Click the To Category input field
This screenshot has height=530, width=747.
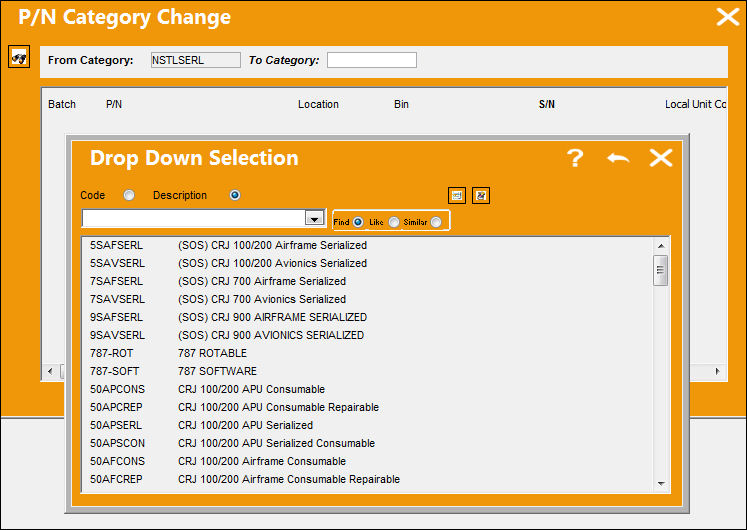(372, 60)
